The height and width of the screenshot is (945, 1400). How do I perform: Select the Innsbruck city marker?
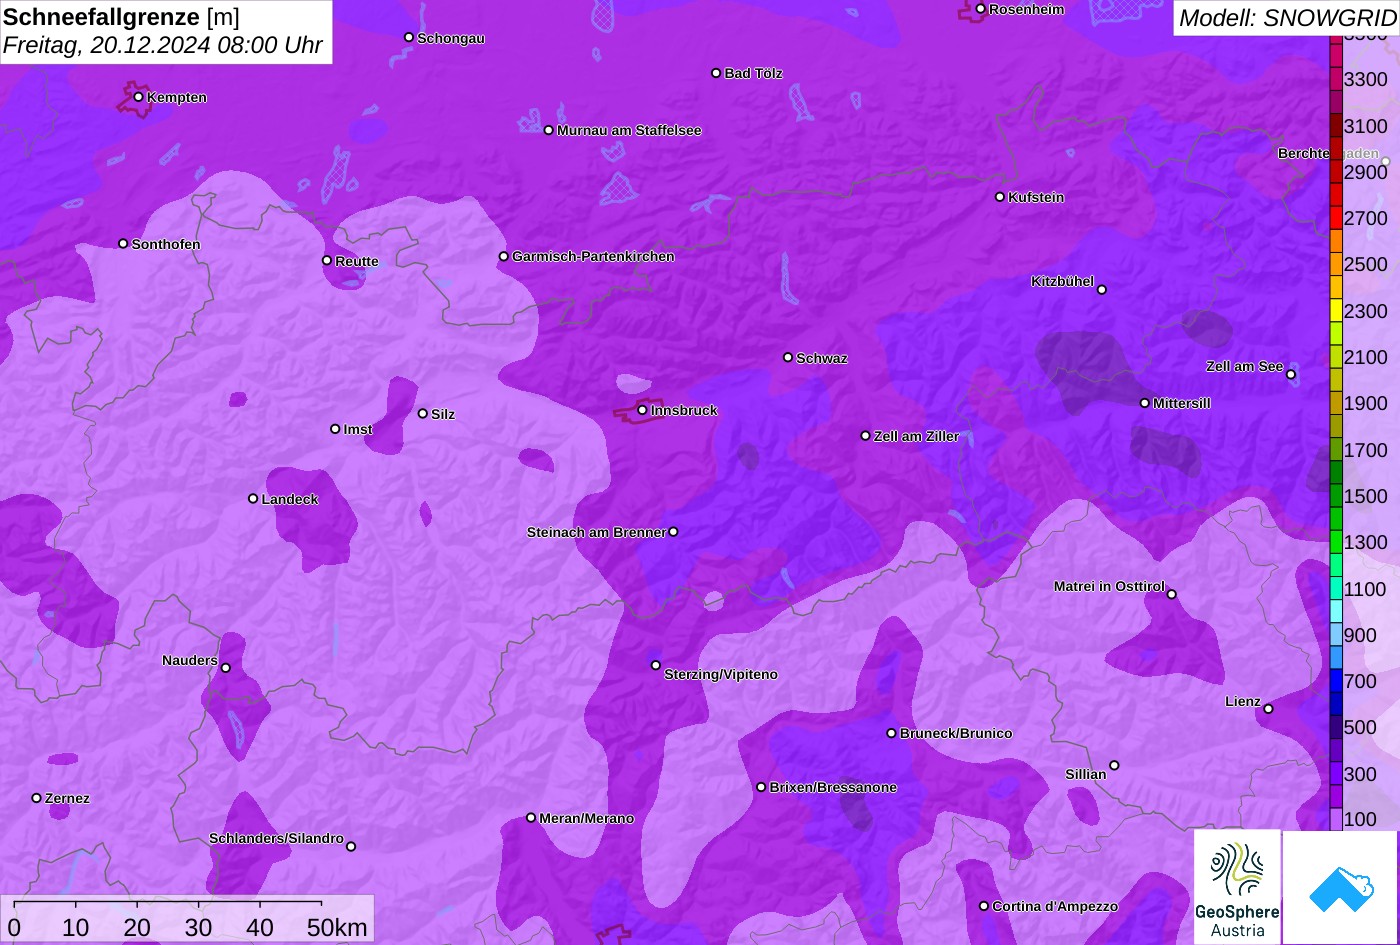pos(642,410)
